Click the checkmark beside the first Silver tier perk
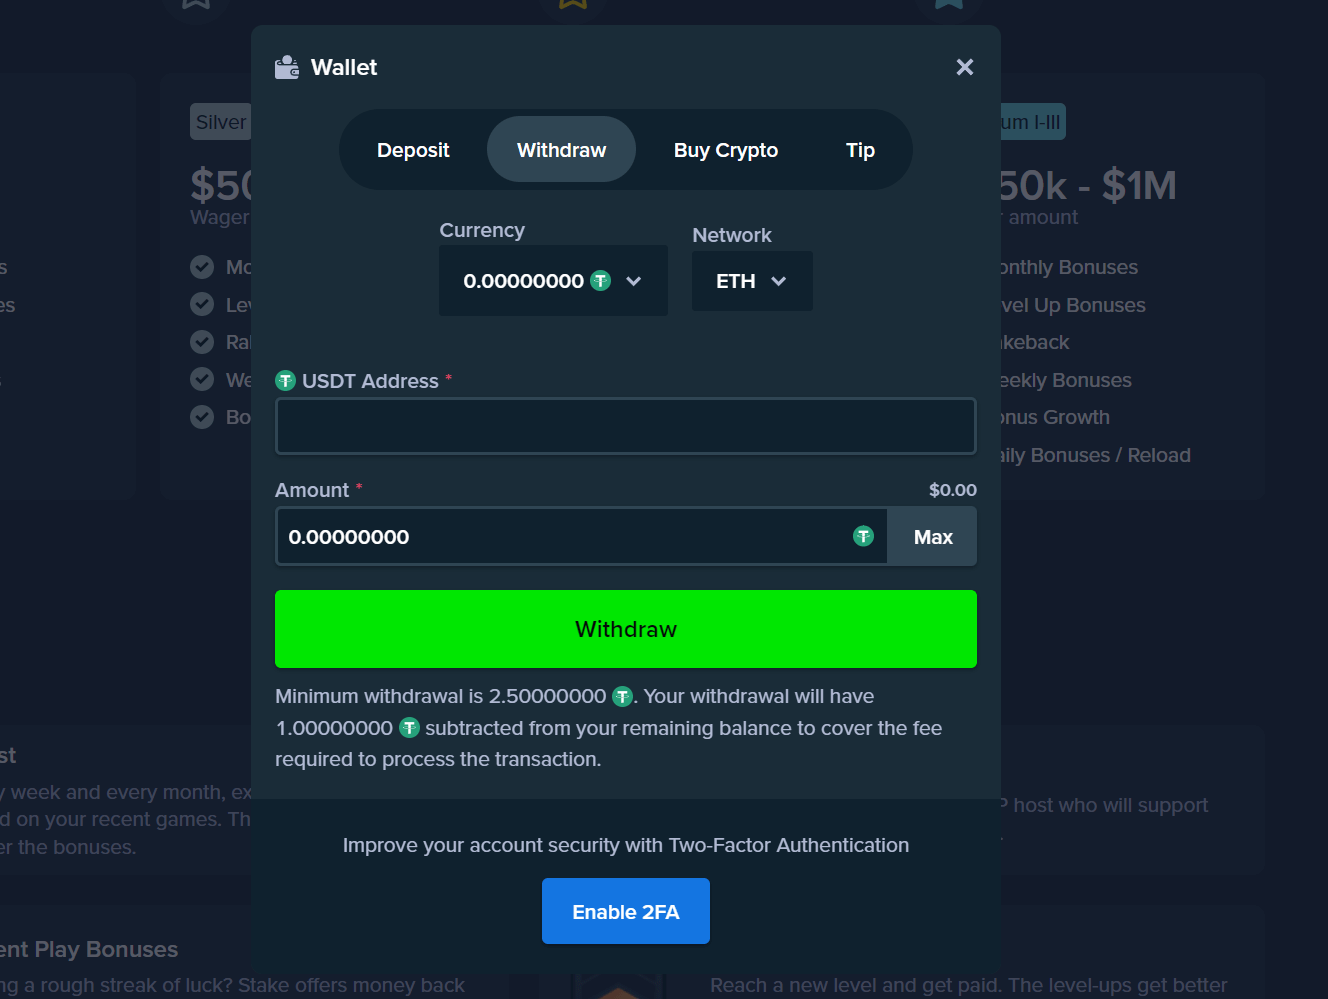Viewport: 1328px width, 999px height. [x=203, y=266]
